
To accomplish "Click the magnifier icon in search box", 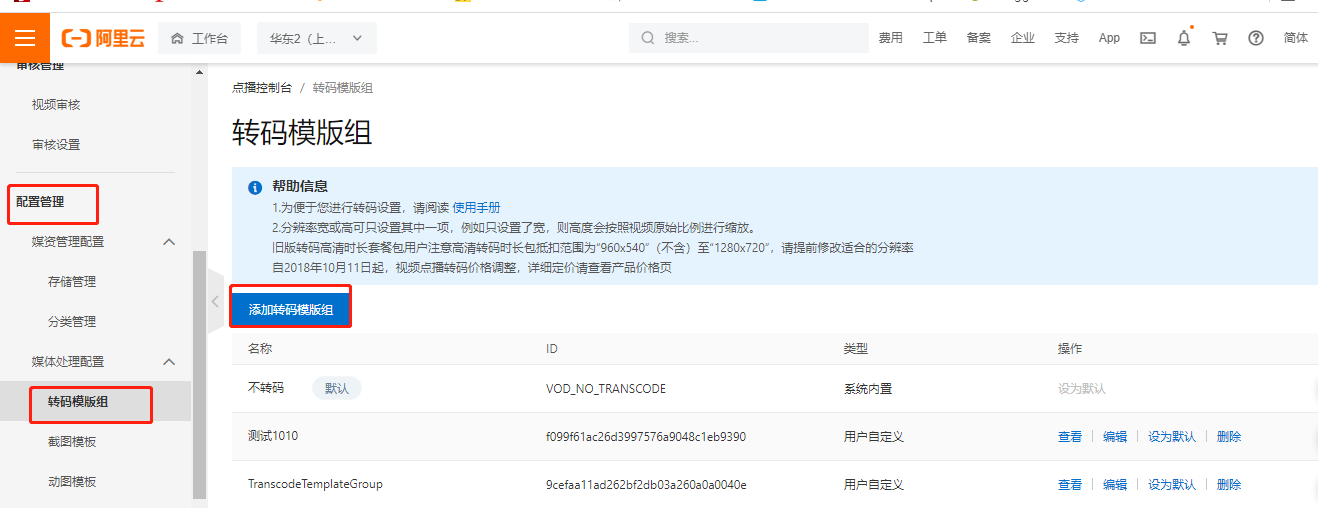I will click(648, 38).
